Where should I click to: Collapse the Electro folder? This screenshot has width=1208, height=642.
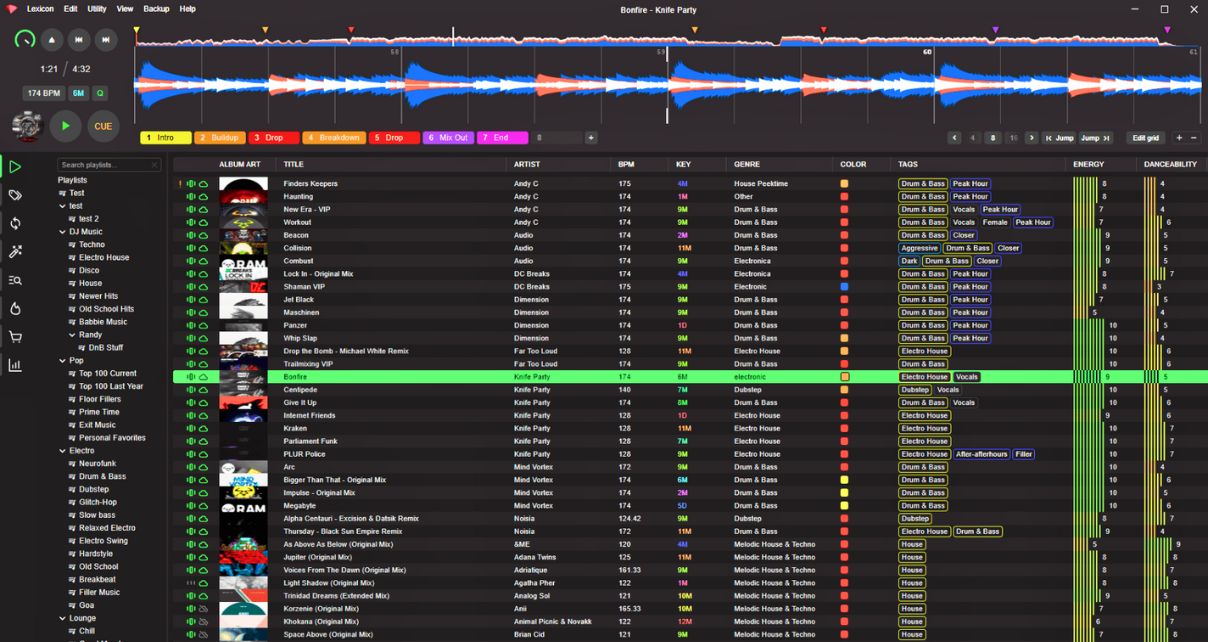click(x=62, y=451)
